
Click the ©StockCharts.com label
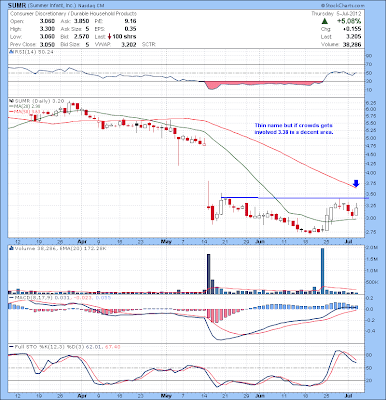343,6
